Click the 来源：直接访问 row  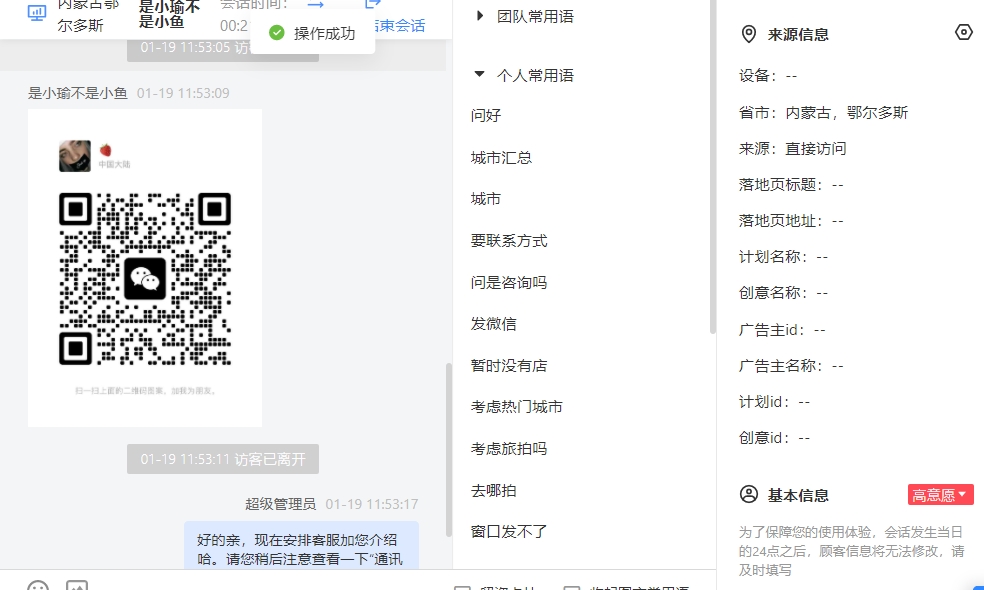point(793,149)
